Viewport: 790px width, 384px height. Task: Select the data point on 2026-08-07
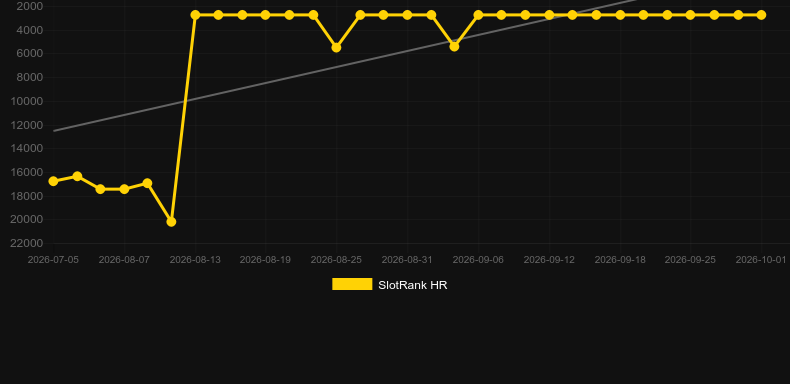click(x=124, y=189)
